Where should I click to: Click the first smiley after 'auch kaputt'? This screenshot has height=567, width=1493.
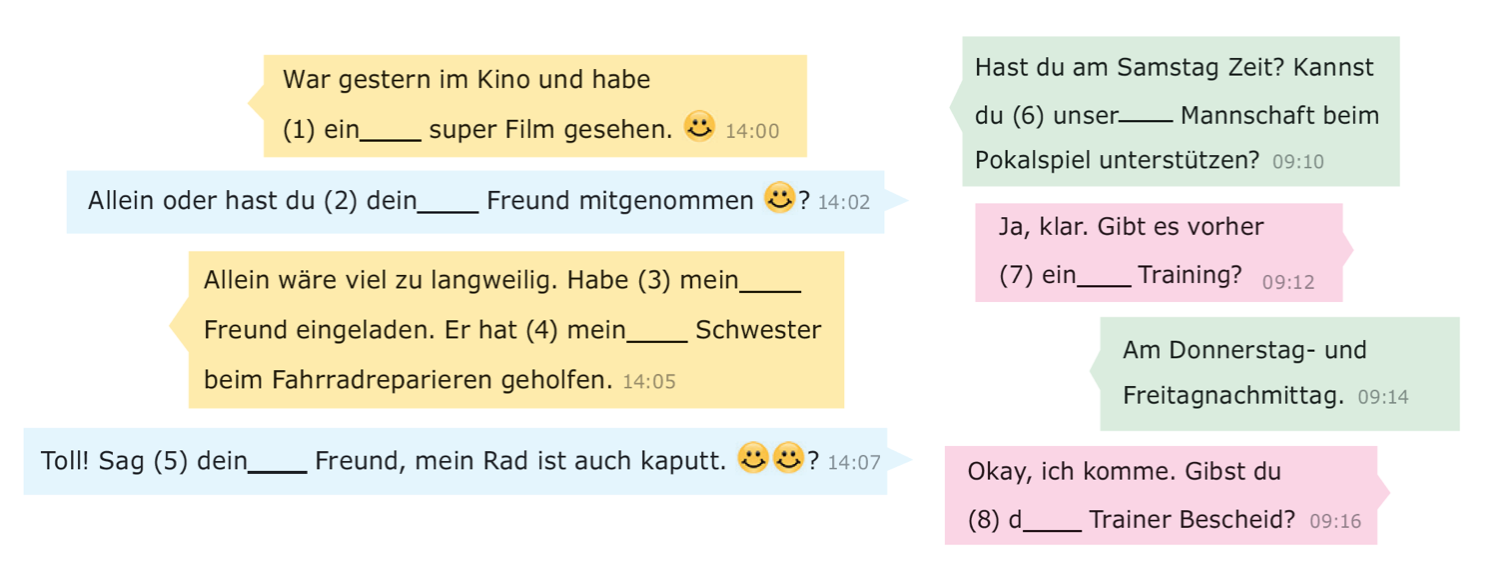point(752,458)
